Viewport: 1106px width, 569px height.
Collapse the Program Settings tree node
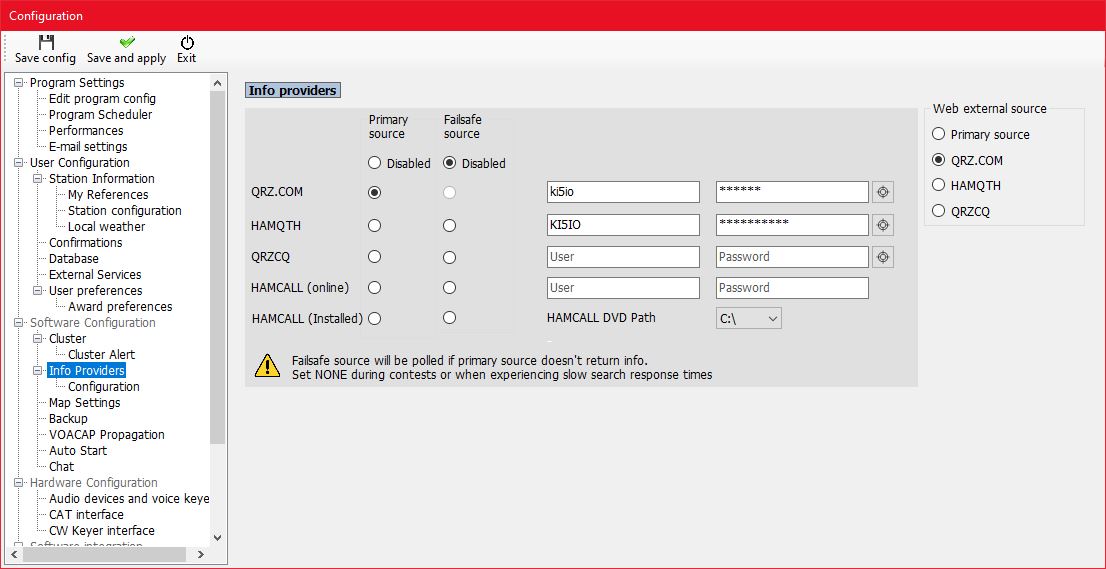(x=18, y=82)
